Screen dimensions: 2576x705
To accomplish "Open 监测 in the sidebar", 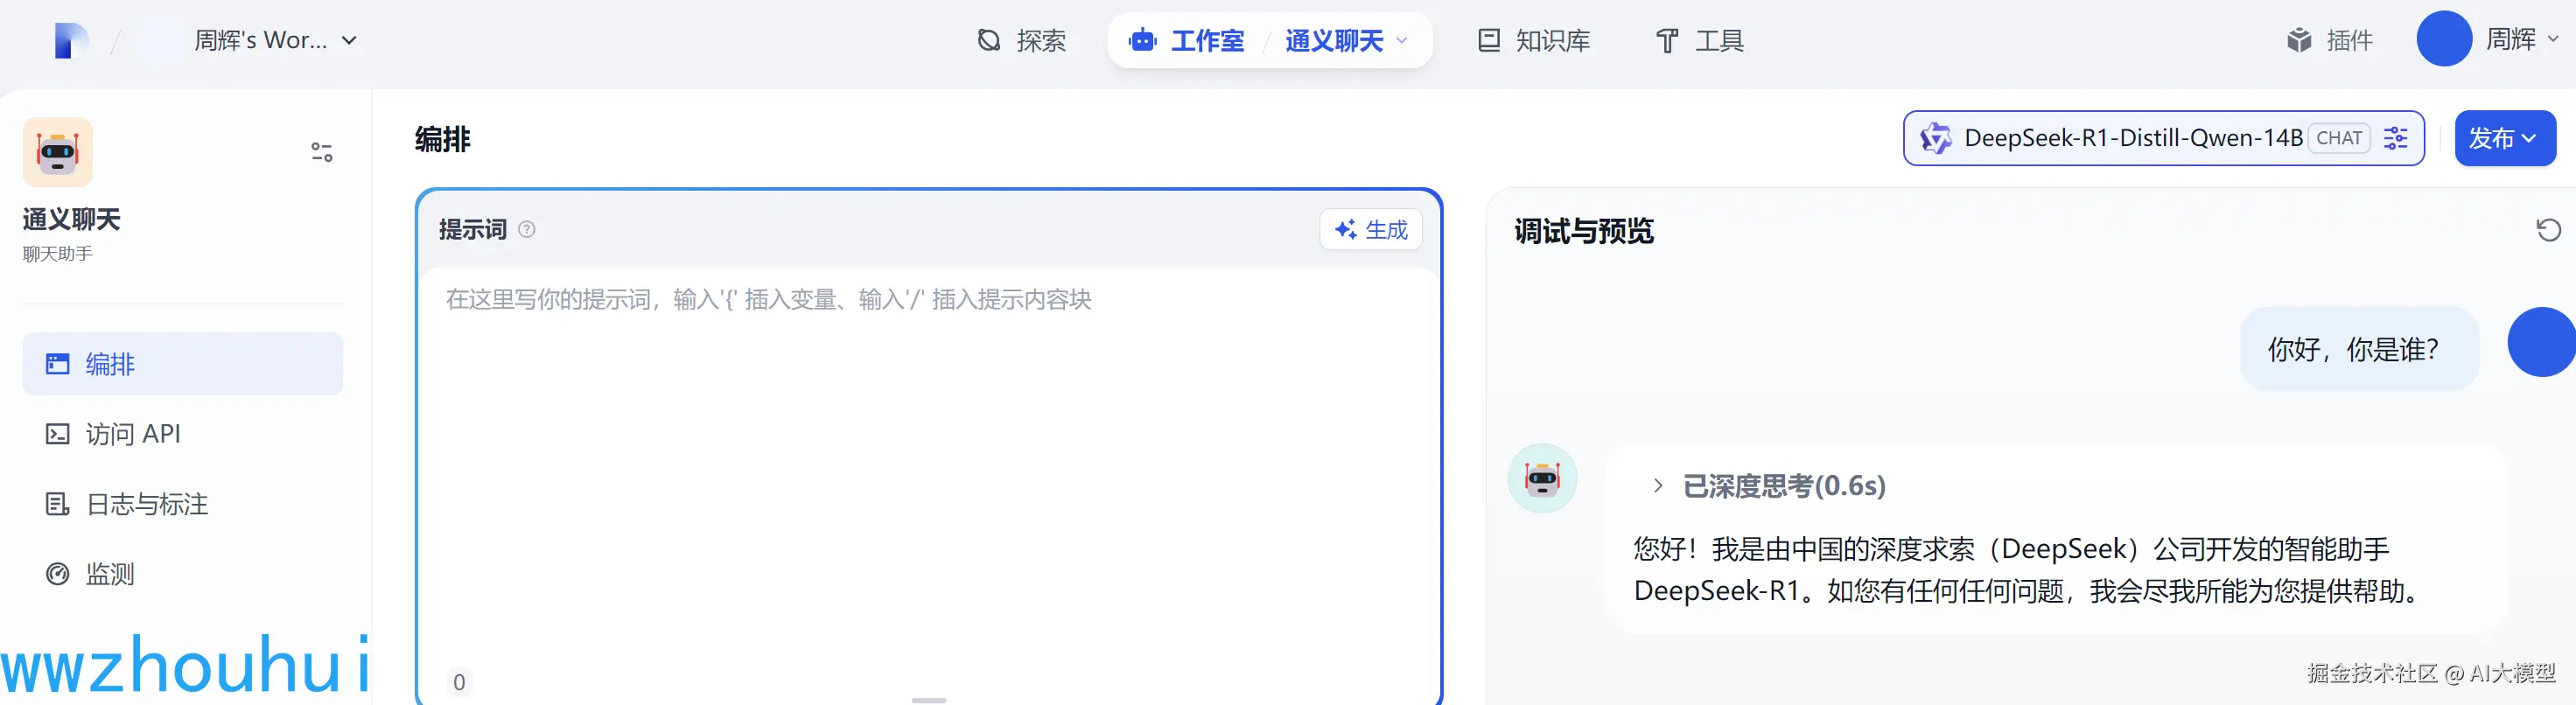I will pyautogui.click(x=183, y=574).
